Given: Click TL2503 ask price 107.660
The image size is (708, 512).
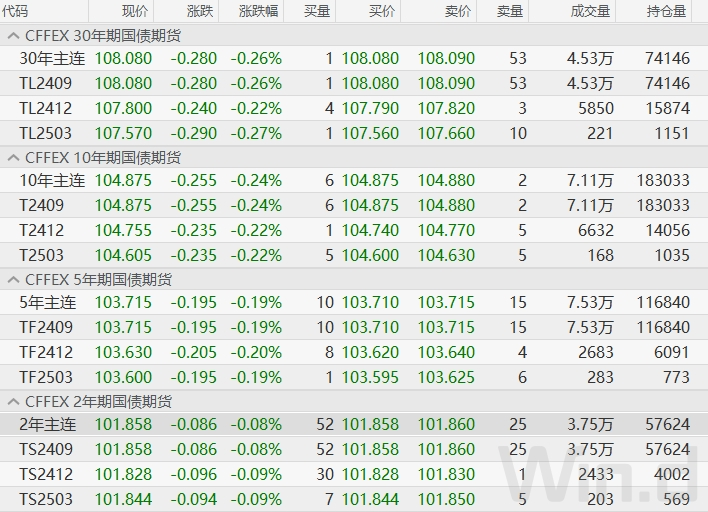Looking at the screenshot, I should [446, 133].
